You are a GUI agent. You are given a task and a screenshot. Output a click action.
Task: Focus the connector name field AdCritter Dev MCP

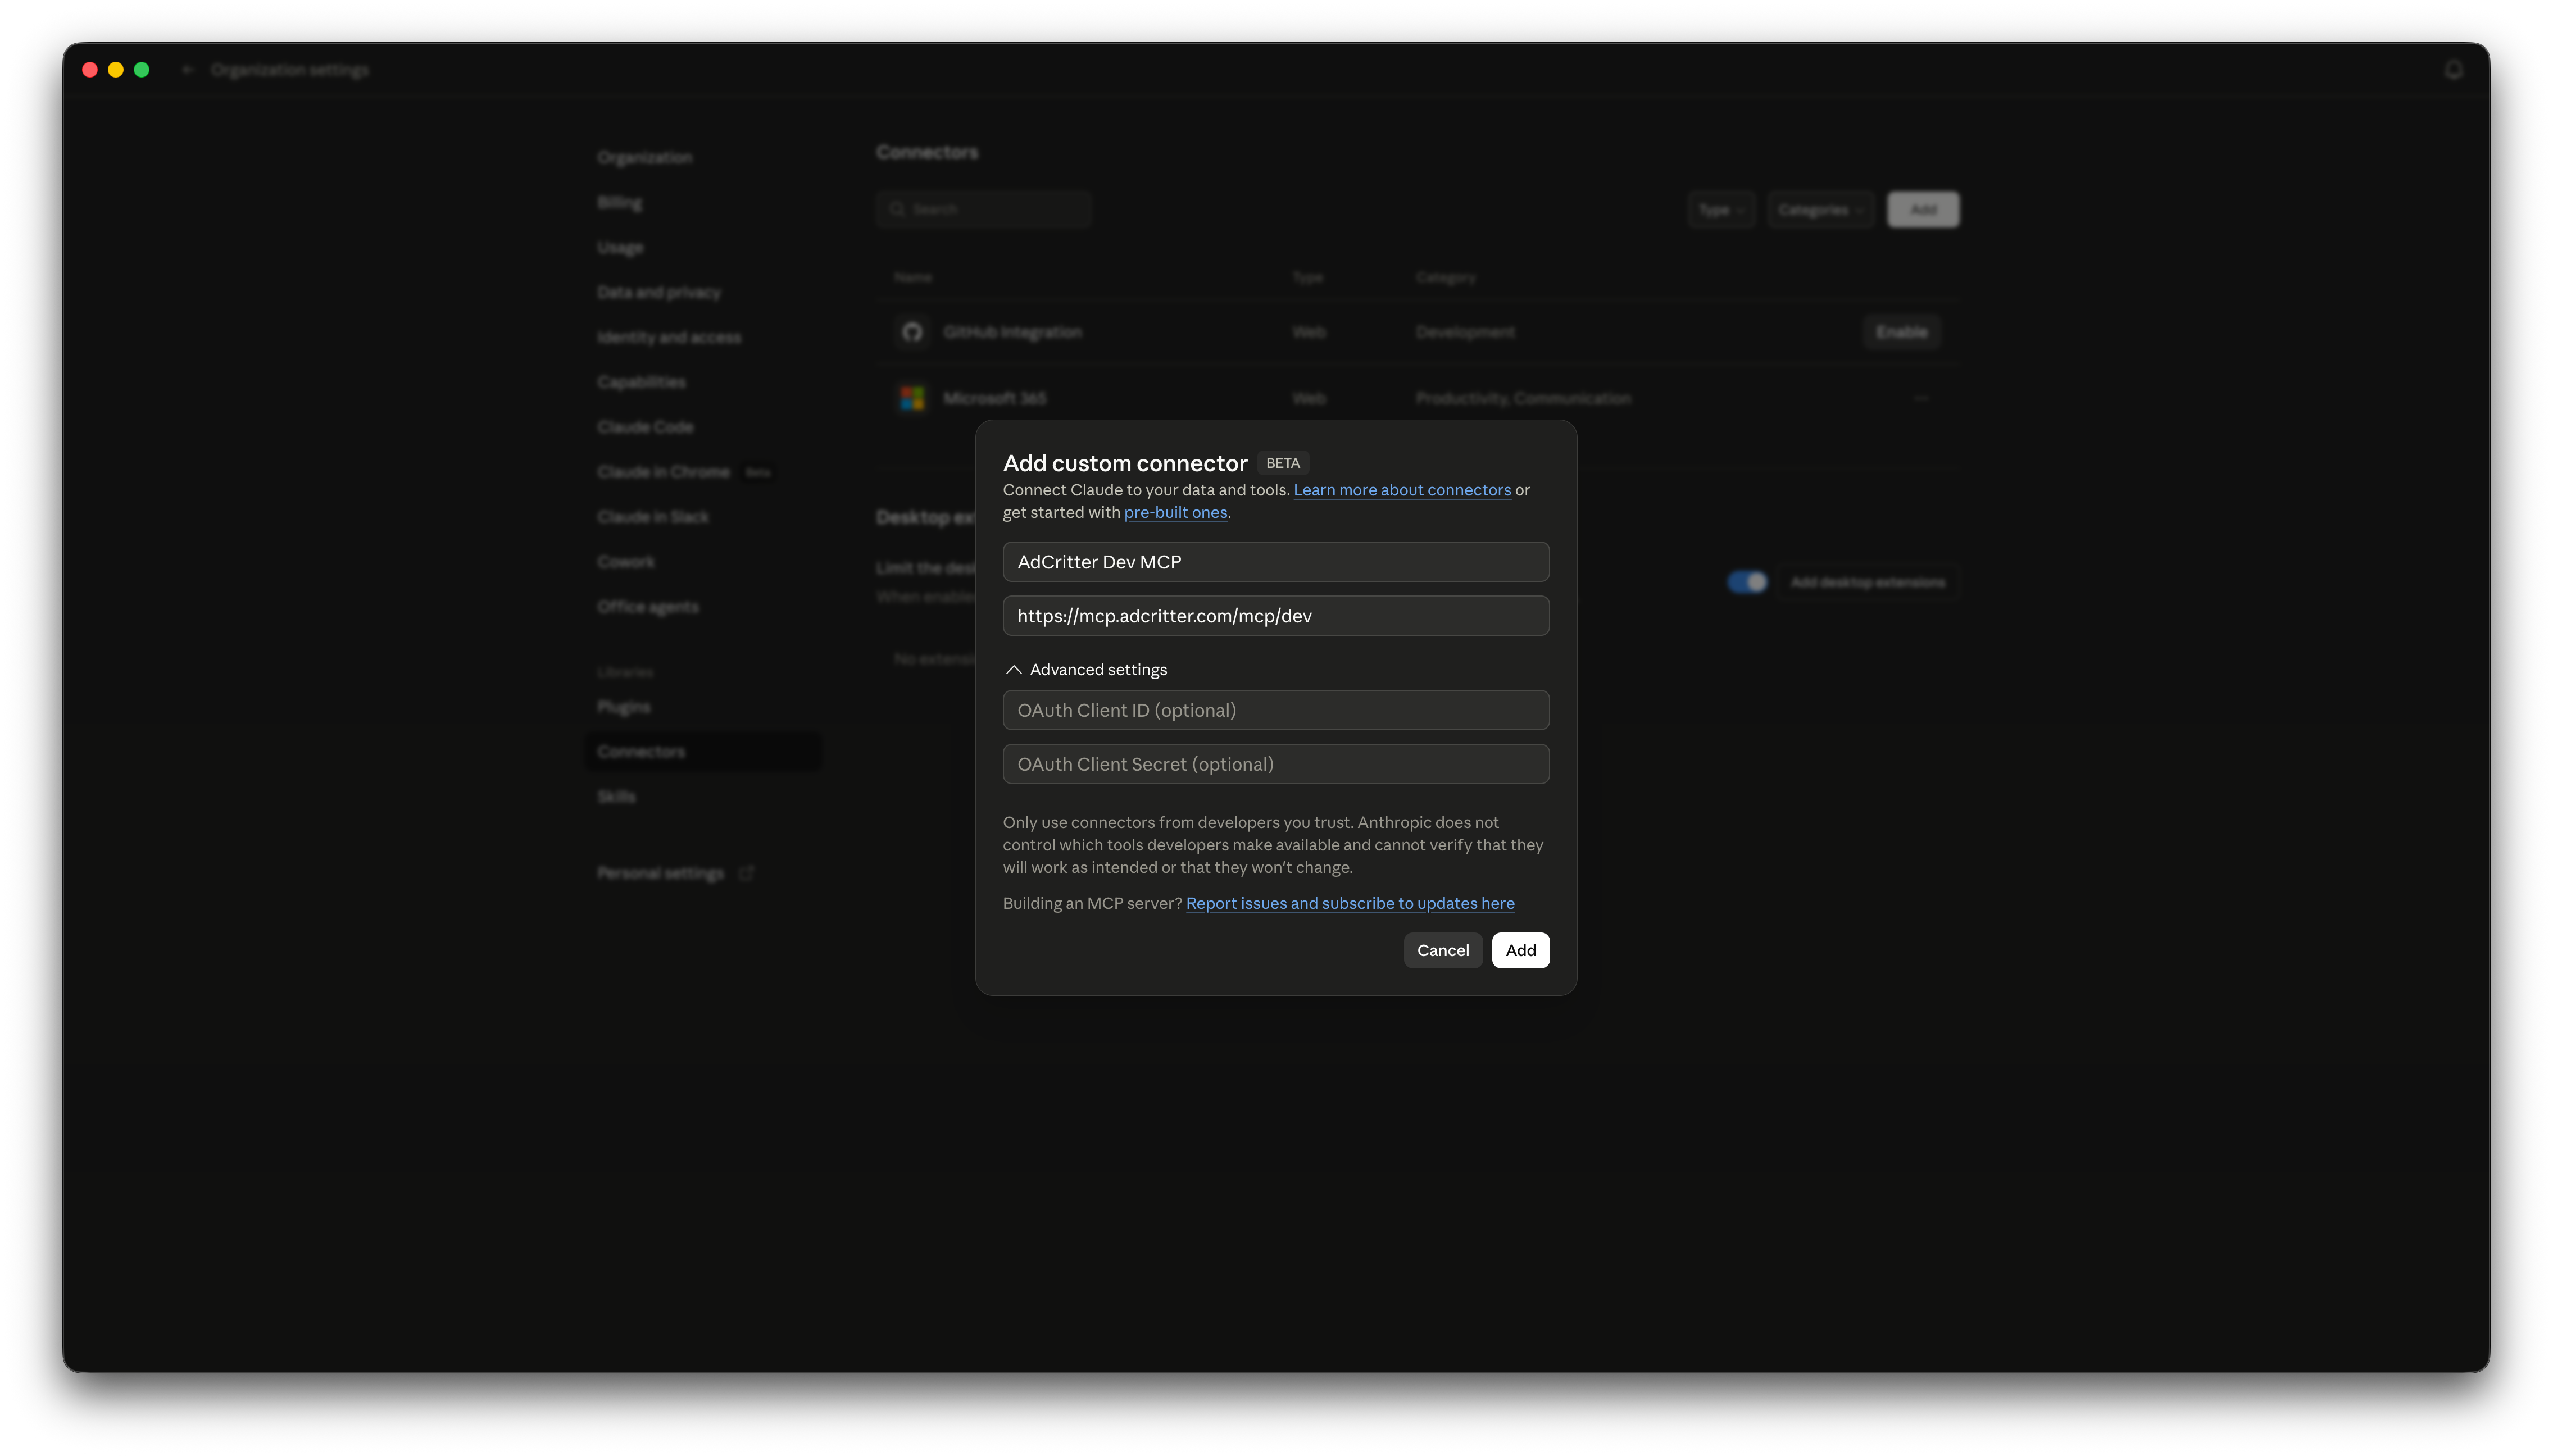pyautogui.click(x=1276, y=562)
